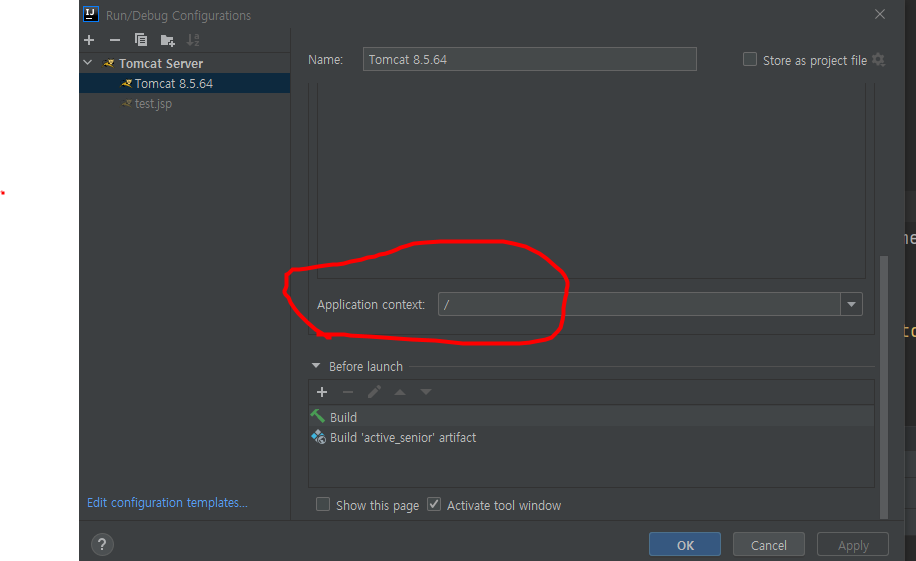The image size is (916, 561).
Task: Close the Run/Debug Configurations dialog
Action: tap(880, 15)
